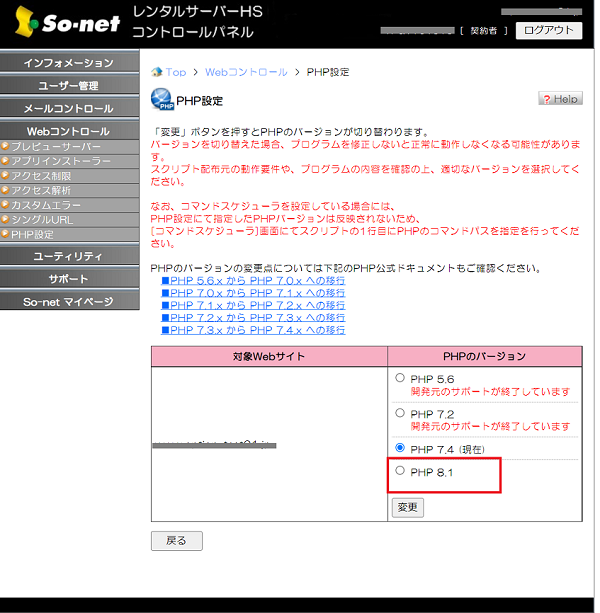Open the サポート sidebar menu

(68, 278)
